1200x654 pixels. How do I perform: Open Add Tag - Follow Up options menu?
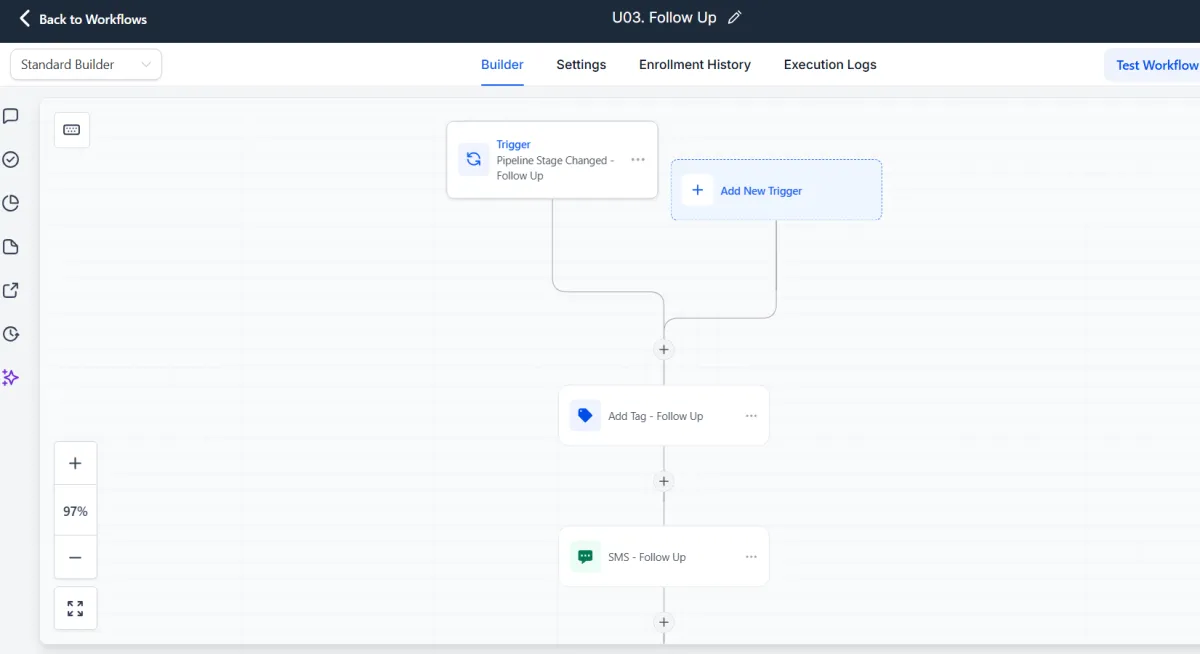tap(751, 416)
